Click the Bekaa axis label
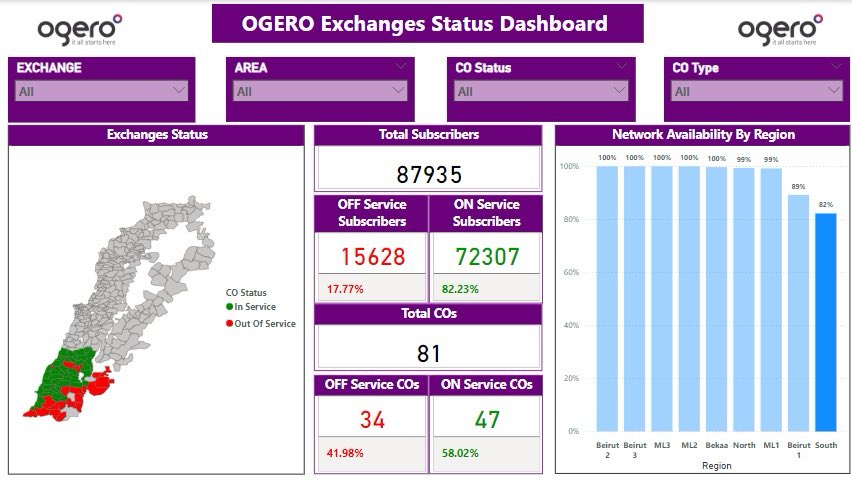The height and width of the screenshot is (480, 852). point(717,445)
